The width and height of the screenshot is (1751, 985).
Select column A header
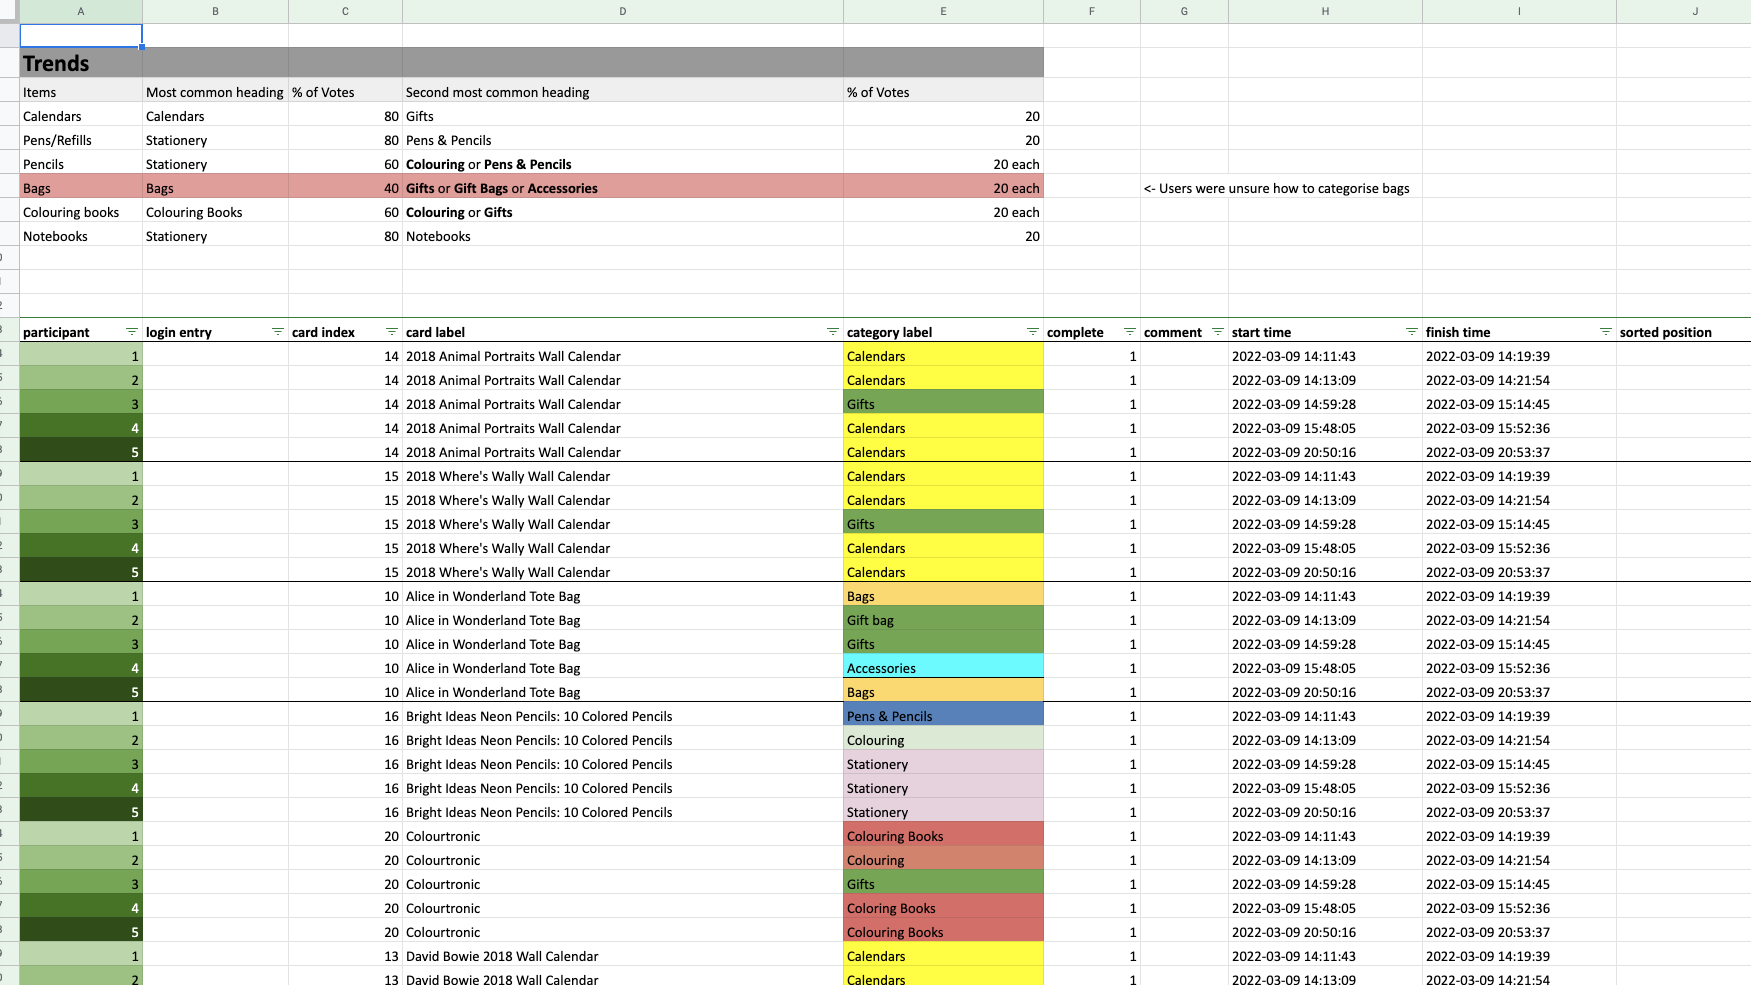point(81,11)
